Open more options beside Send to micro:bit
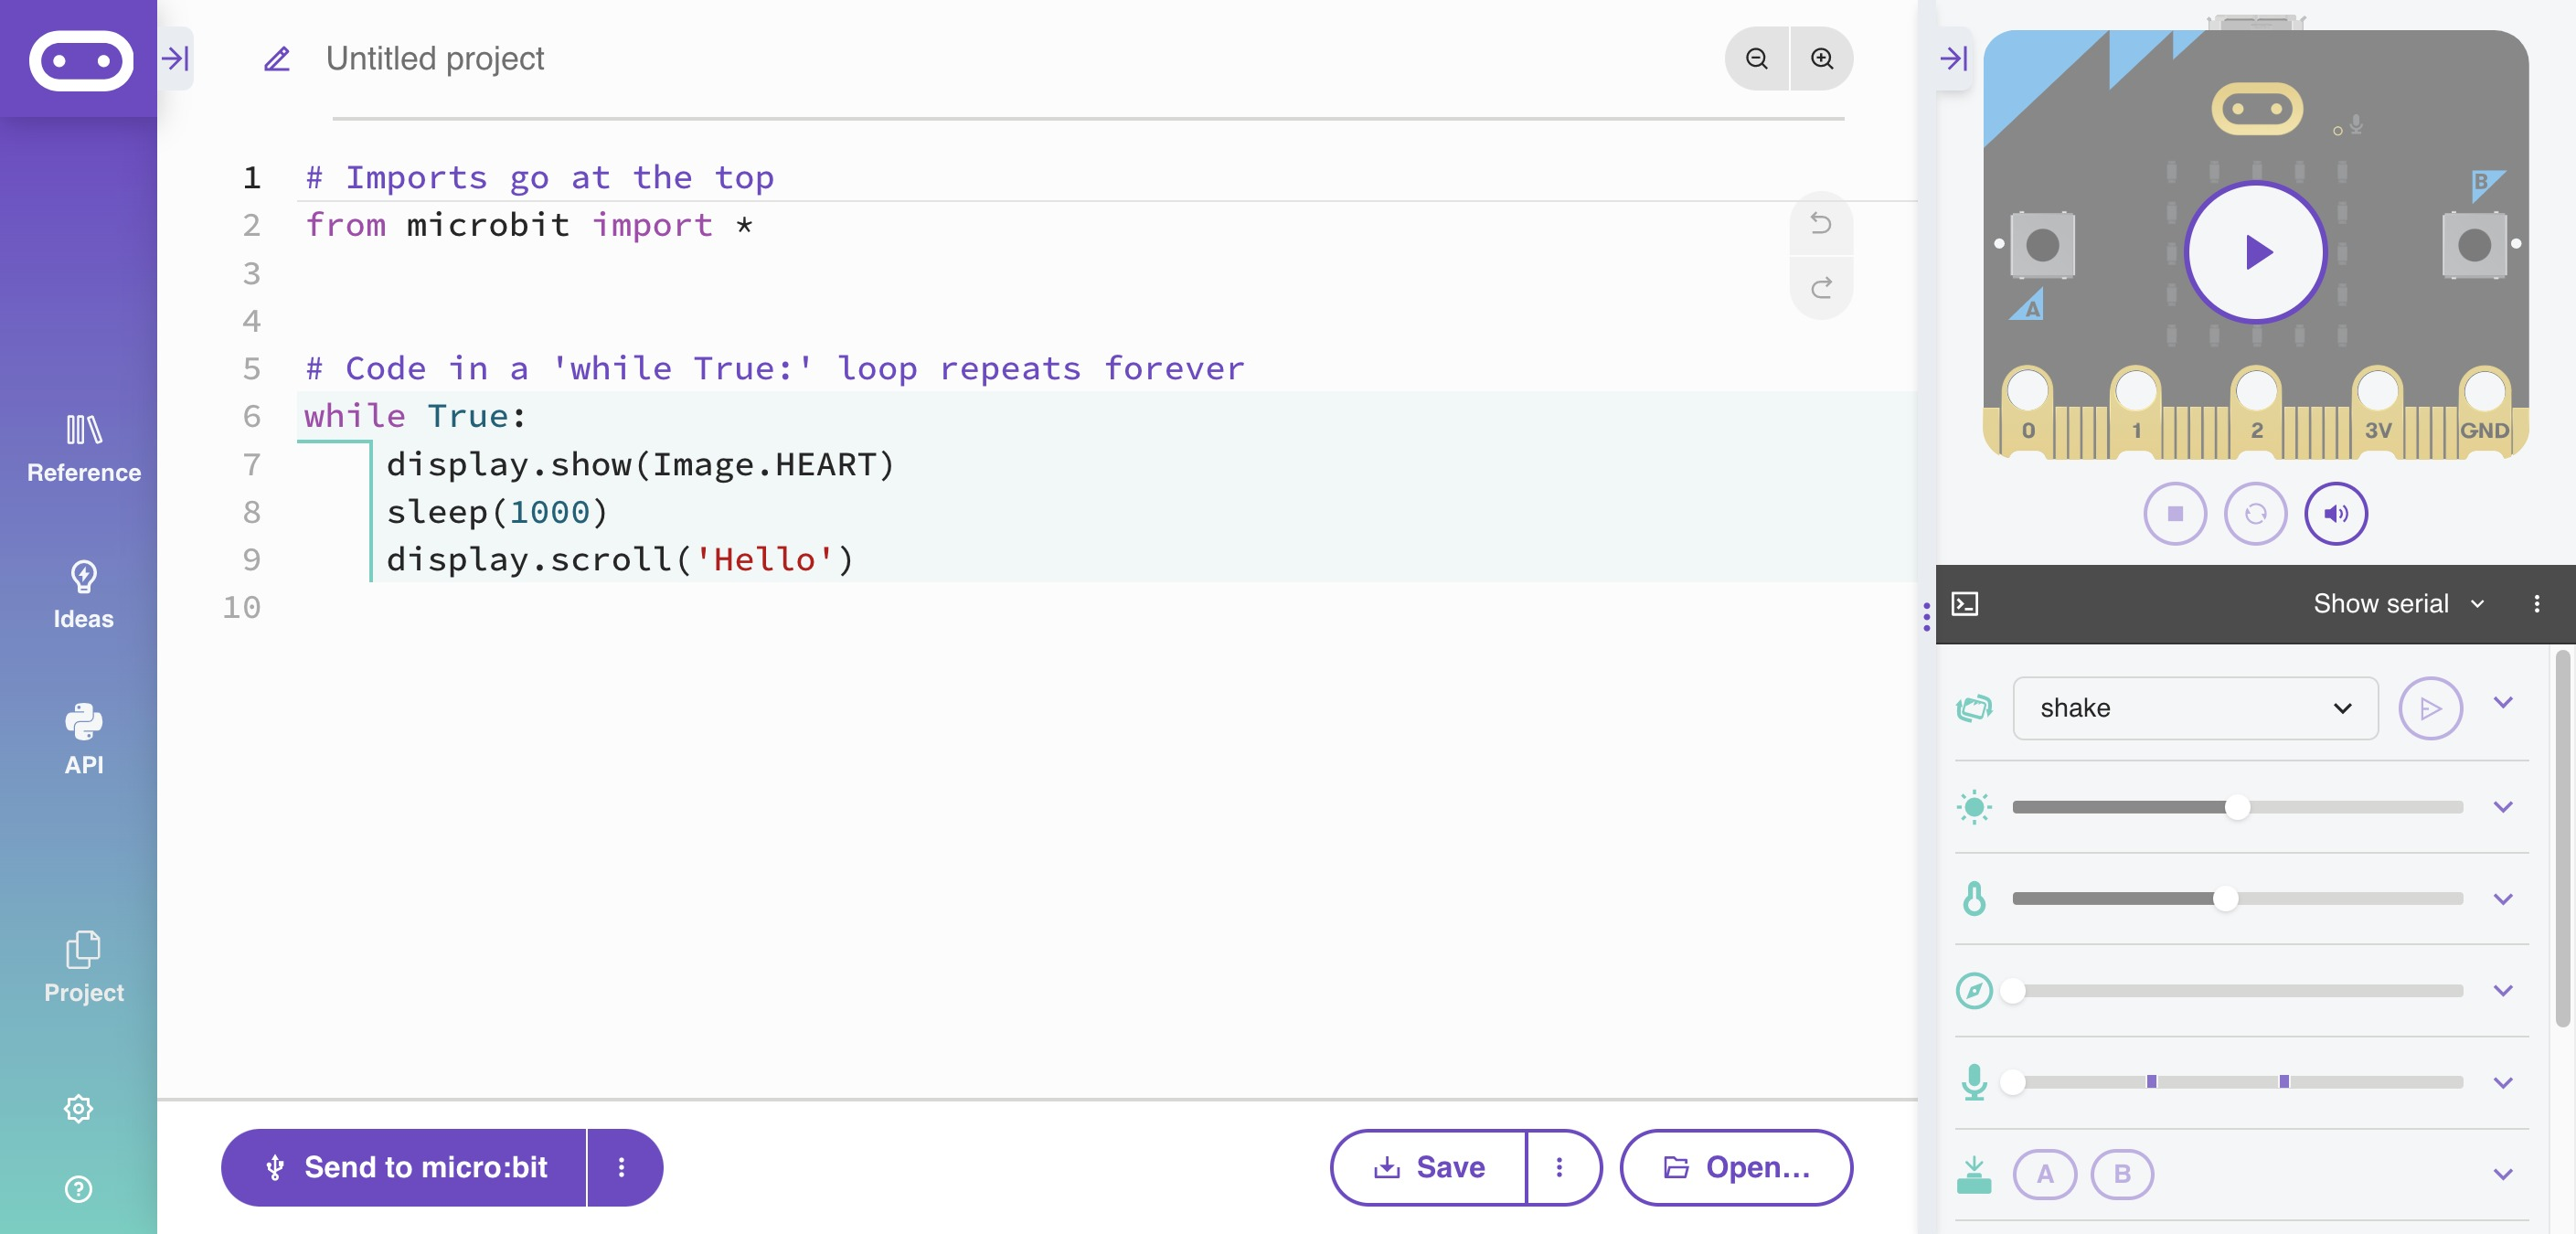 pyautogui.click(x=622, y=1167)
